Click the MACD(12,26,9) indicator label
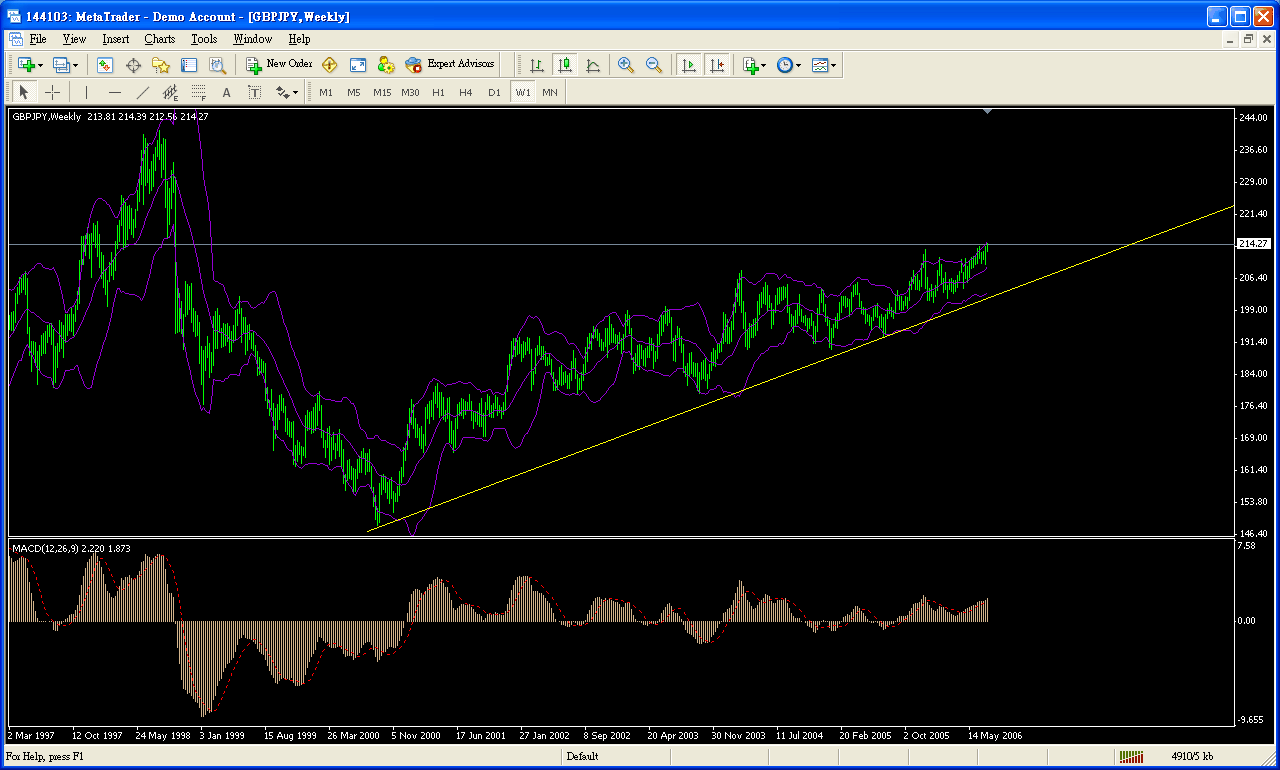 pos(71,548)
